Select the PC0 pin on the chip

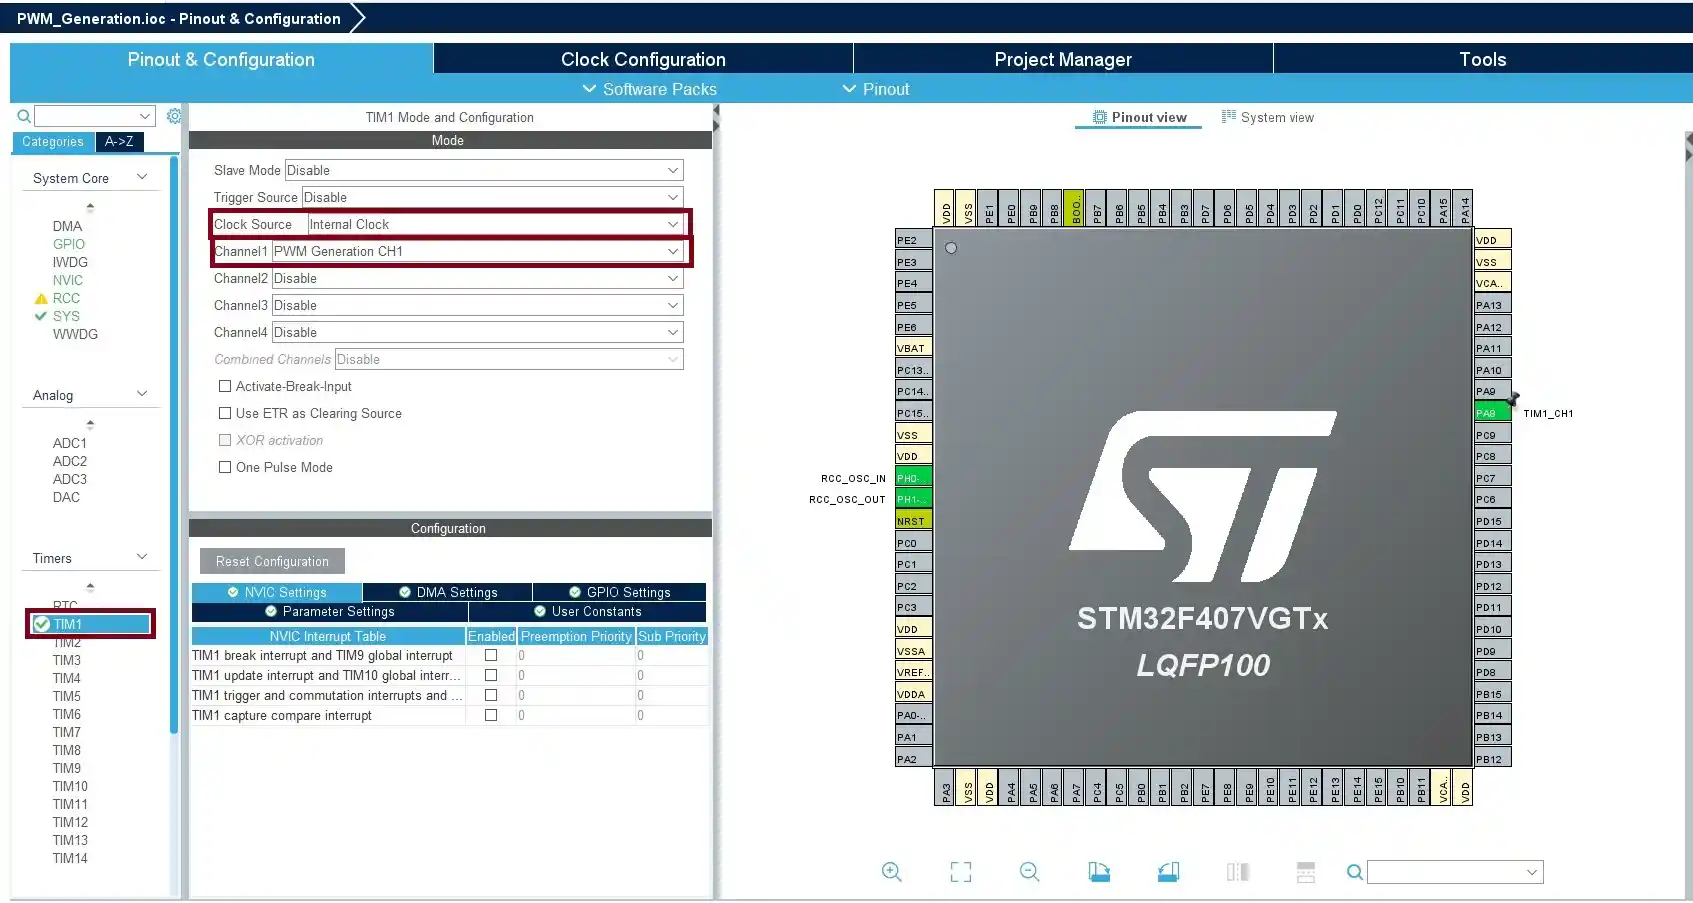[913, 543]
